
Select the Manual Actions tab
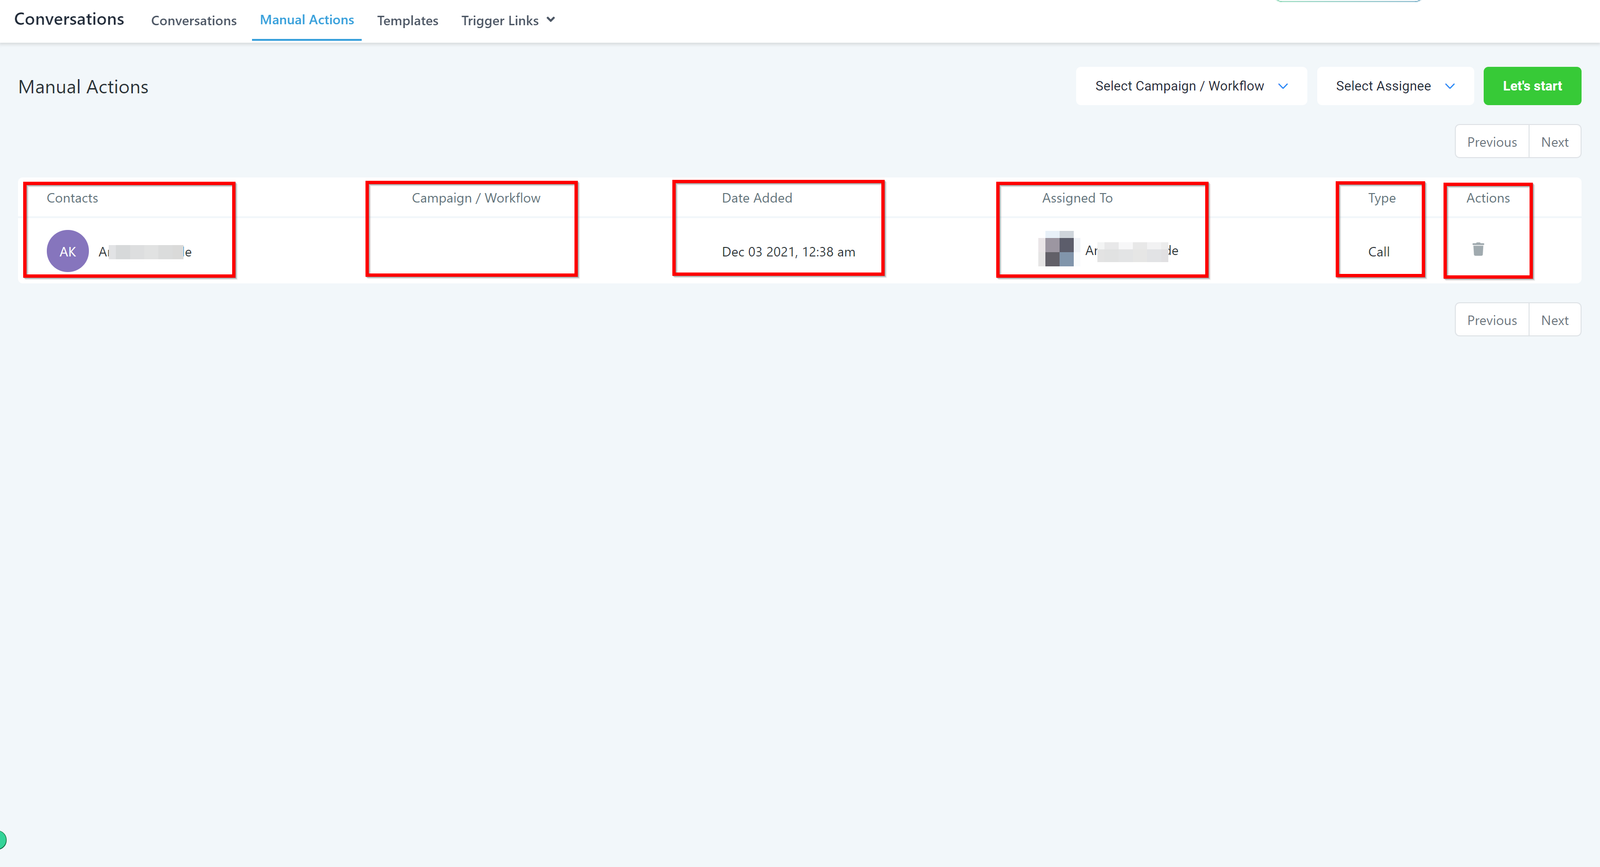[307, 20]
